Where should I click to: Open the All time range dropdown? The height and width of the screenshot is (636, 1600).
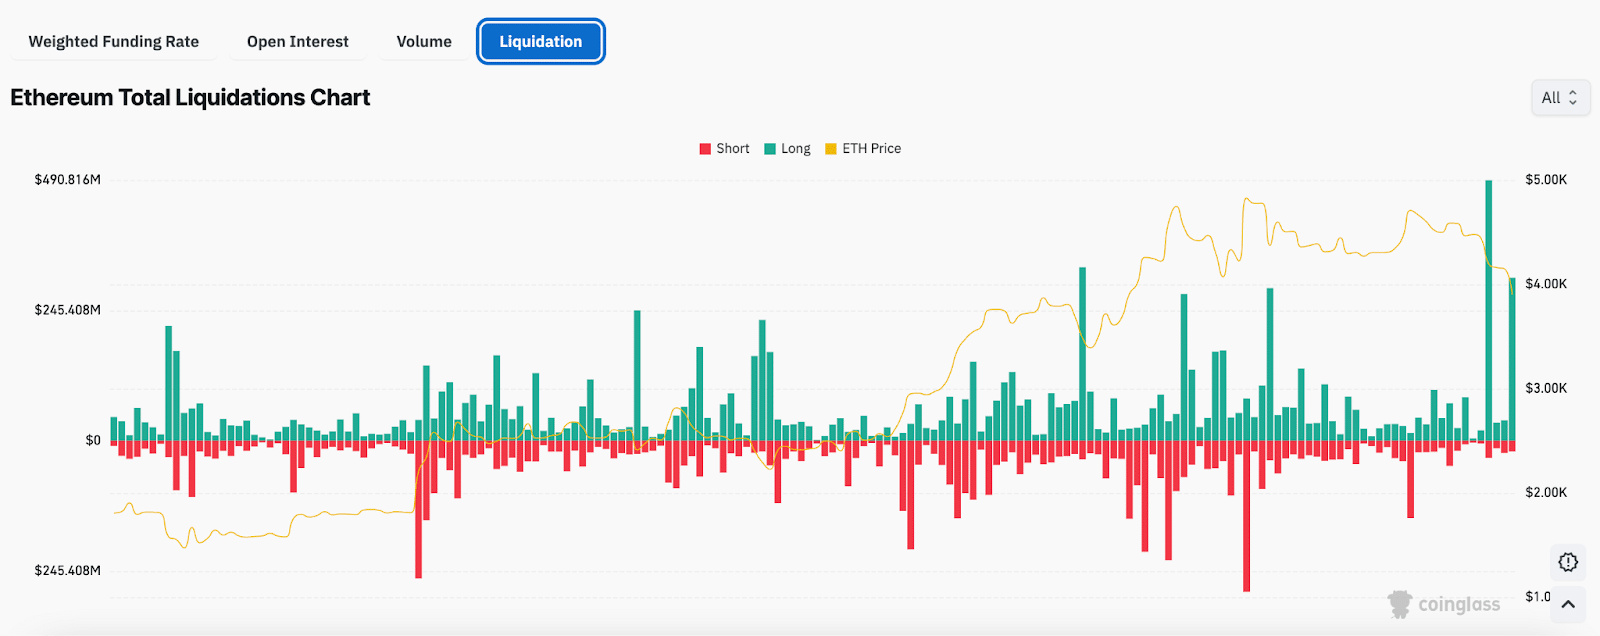click(1559, 98)
